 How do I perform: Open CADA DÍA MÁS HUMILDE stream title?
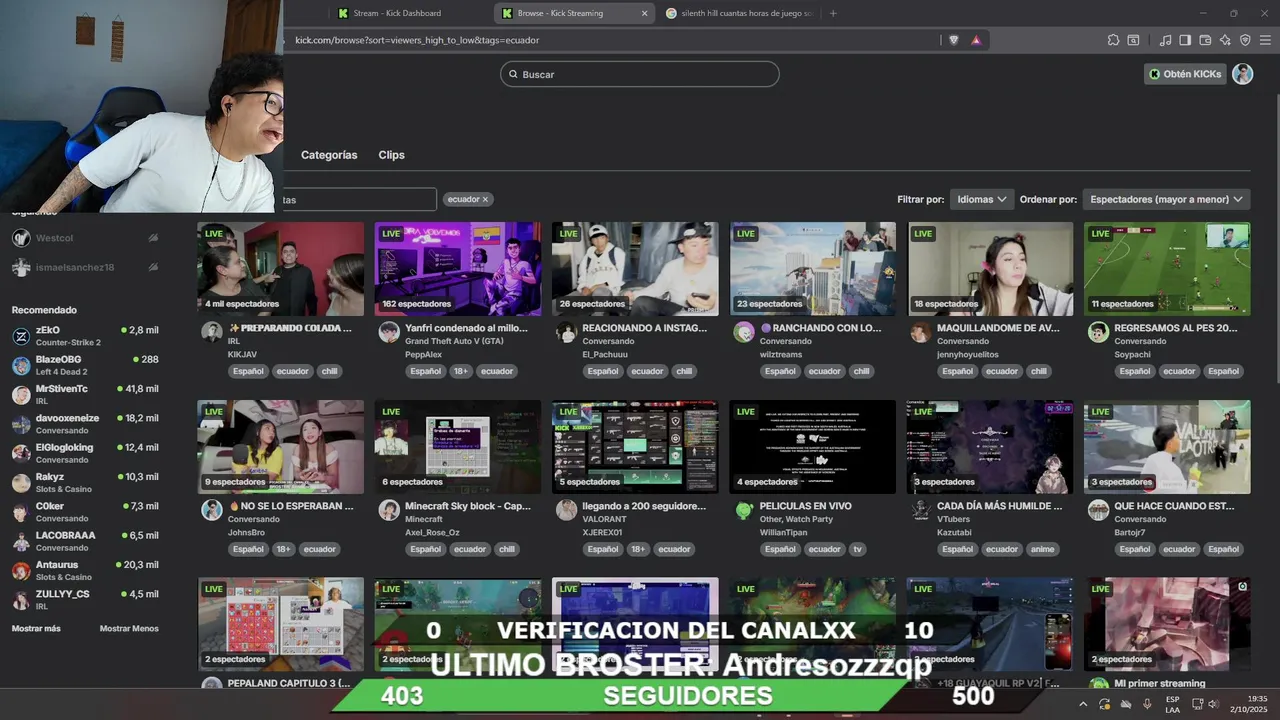(999, 506)
